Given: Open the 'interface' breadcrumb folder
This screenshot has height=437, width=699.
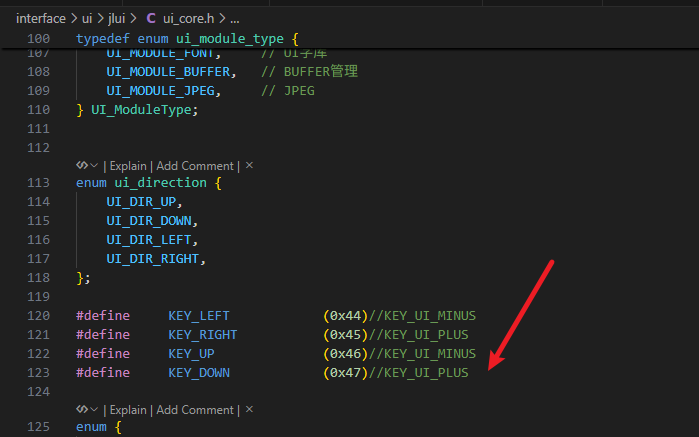Looking at the screenshot, I should click(x=41, y=18).
